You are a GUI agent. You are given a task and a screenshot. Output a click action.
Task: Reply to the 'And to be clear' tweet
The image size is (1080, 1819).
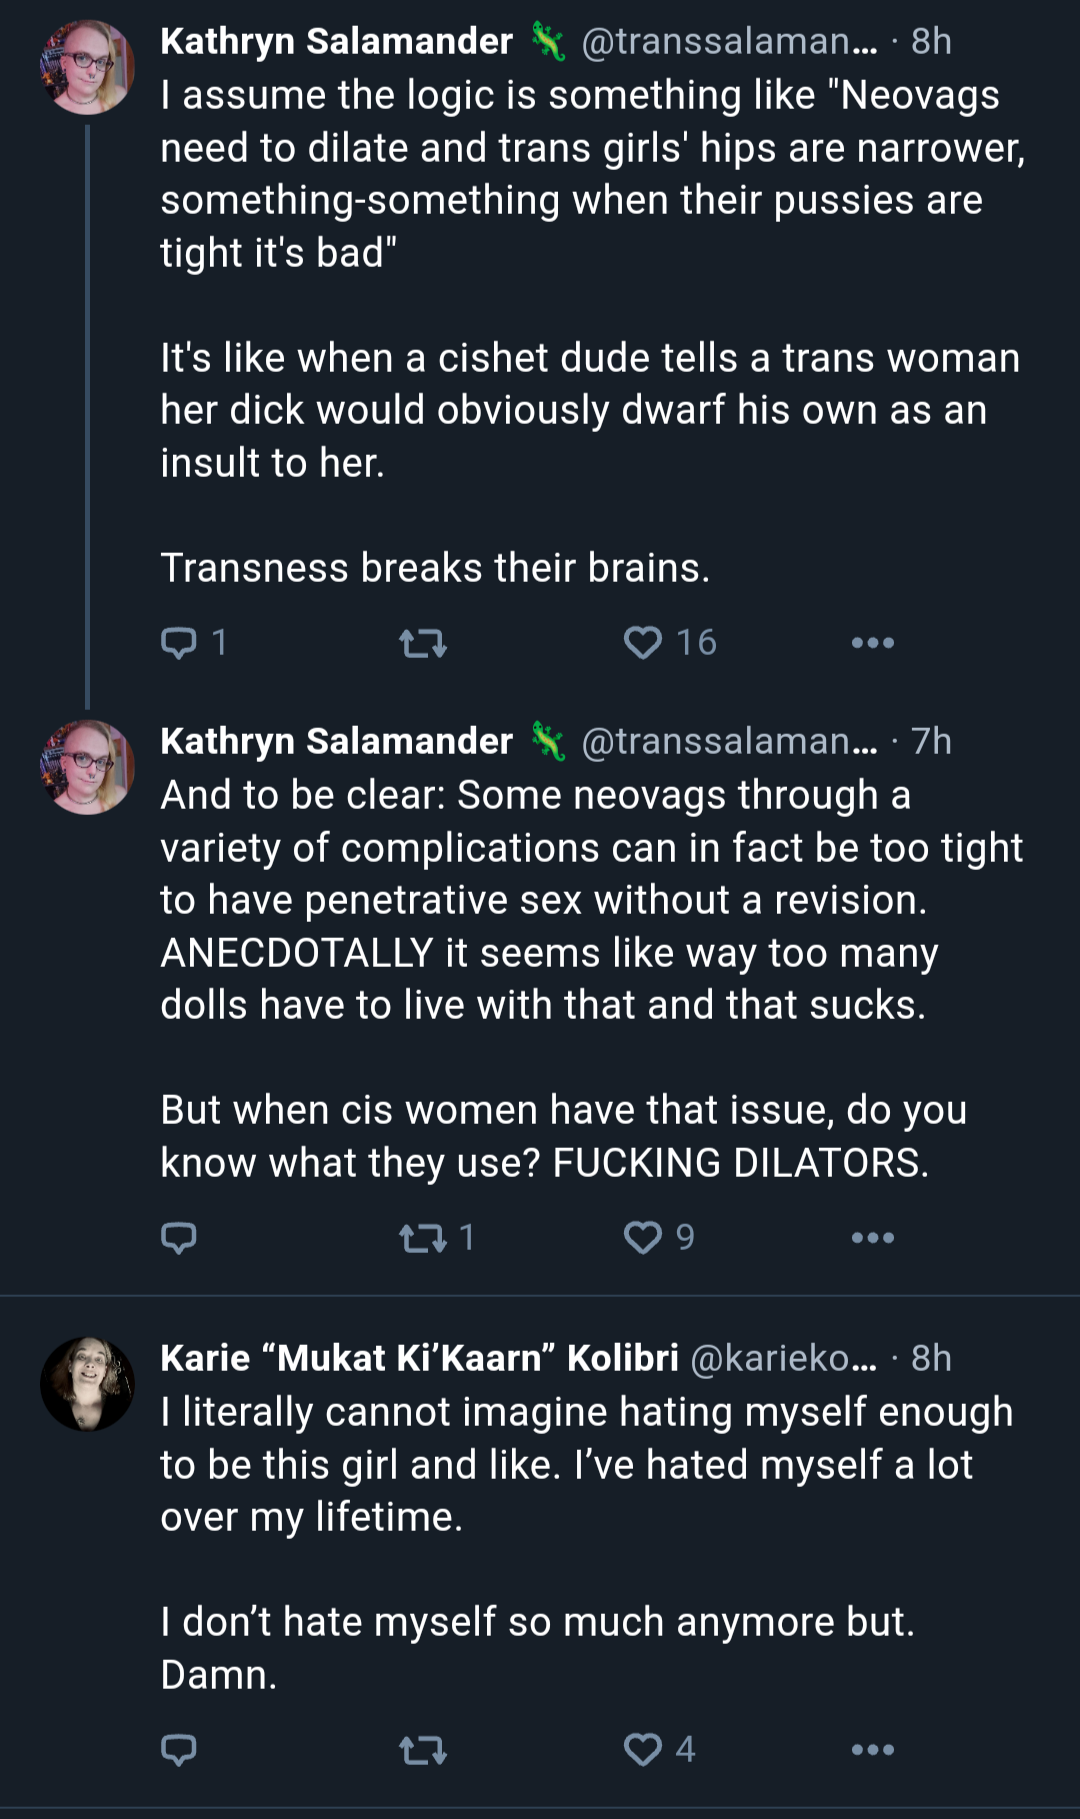point(179,1238)
